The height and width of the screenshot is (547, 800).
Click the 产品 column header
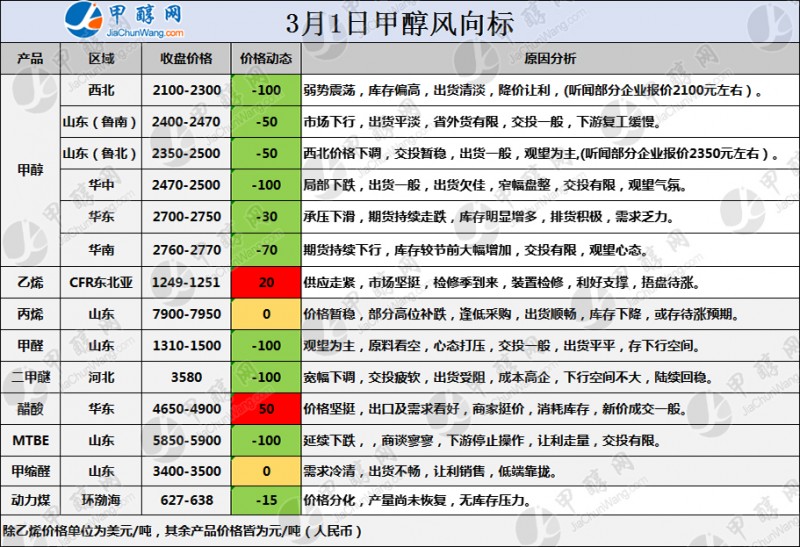pyautogui.click(x=31, y=59)
